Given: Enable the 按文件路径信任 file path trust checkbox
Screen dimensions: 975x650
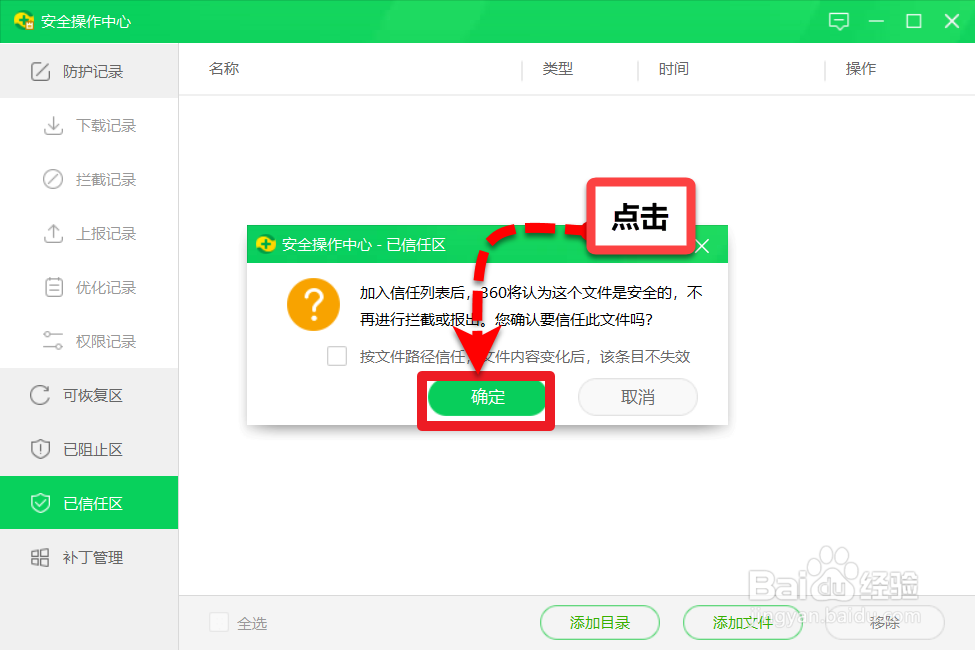Looking at the screenshot, I should (x=337, y=355).
